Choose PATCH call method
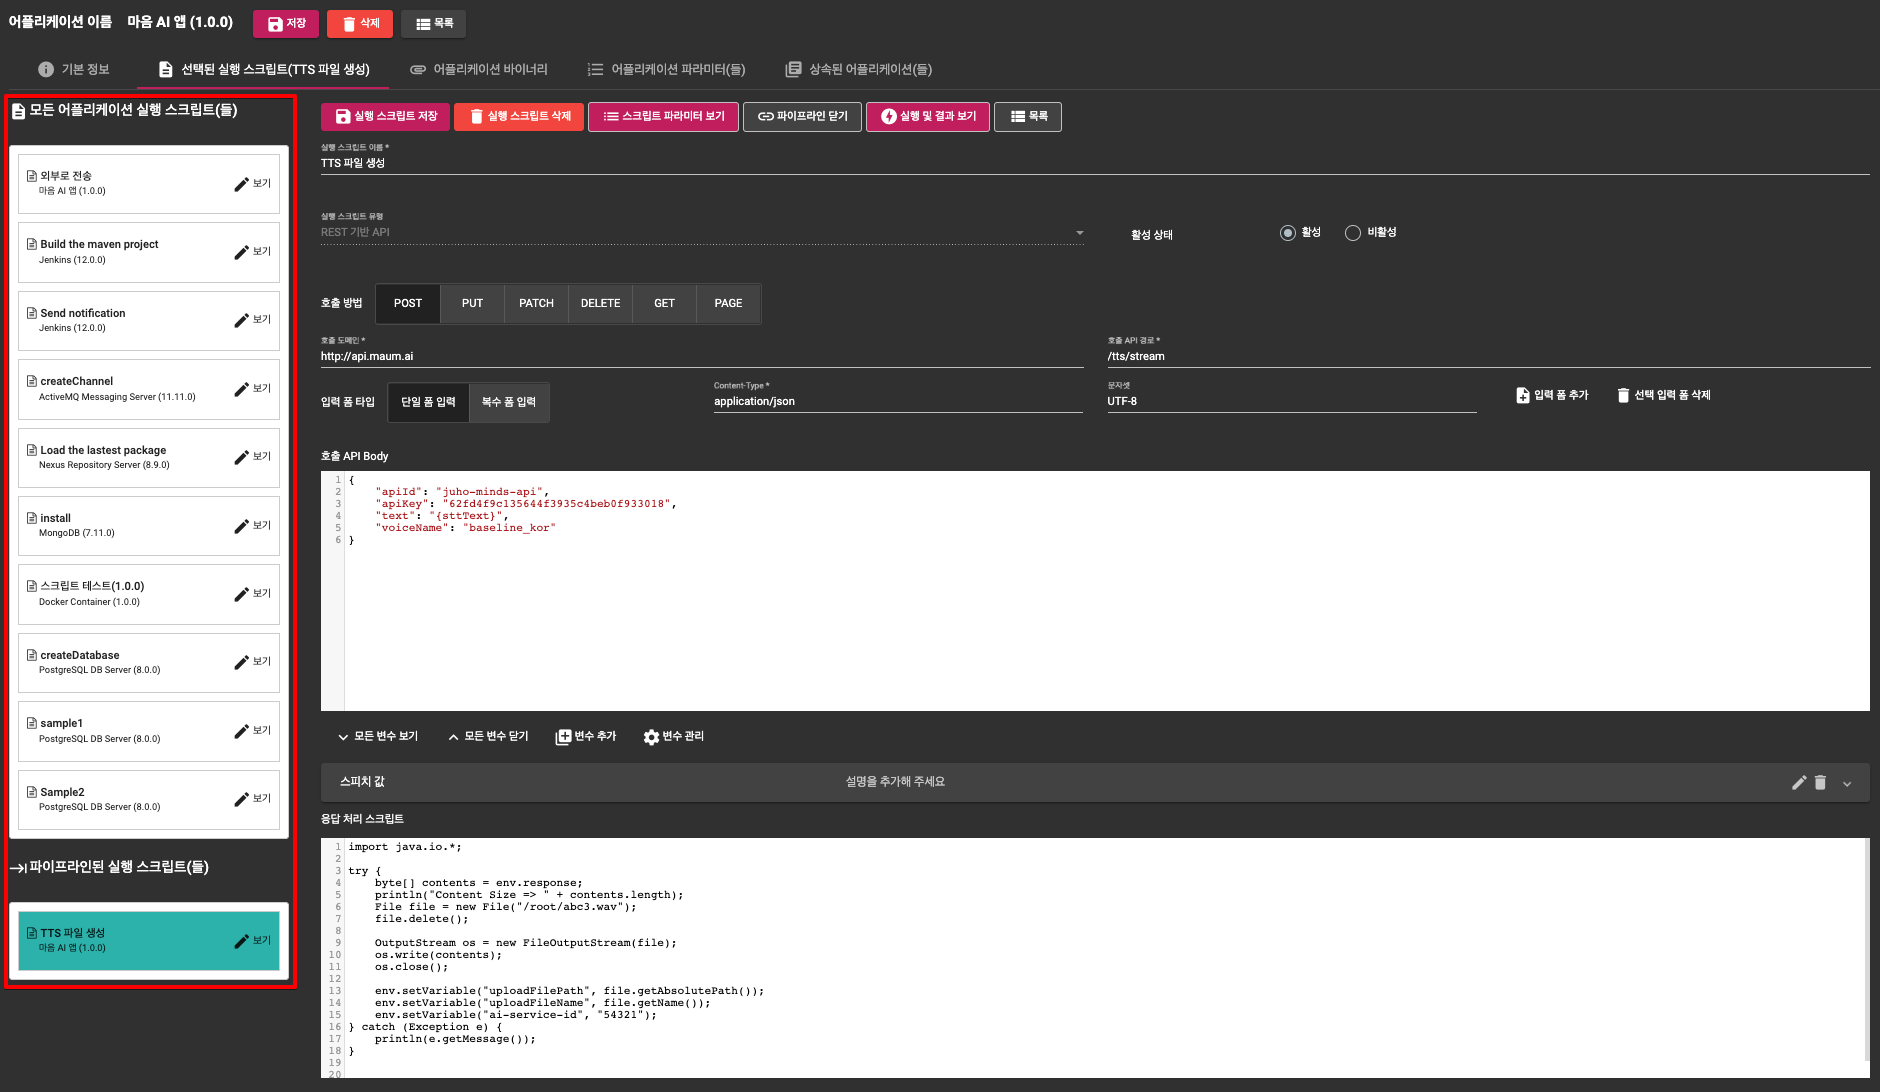 [536, 304]
